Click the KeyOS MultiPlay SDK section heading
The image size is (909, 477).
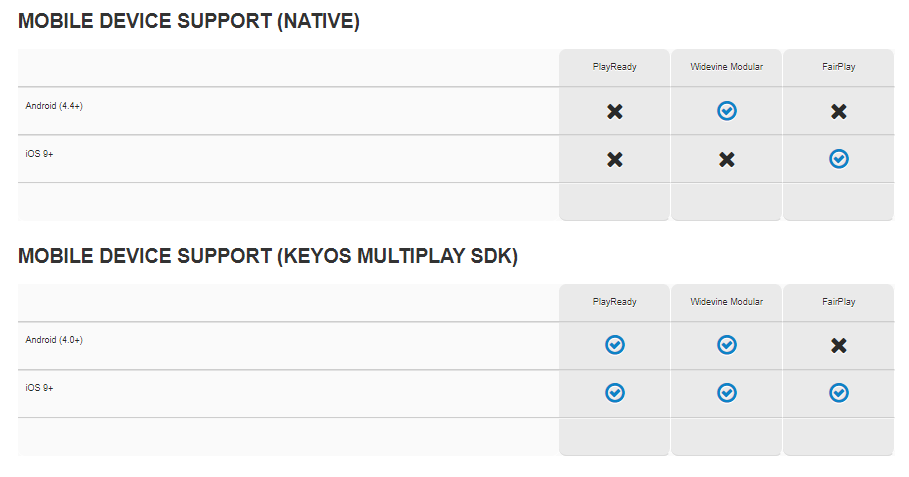tap(268, 256)
